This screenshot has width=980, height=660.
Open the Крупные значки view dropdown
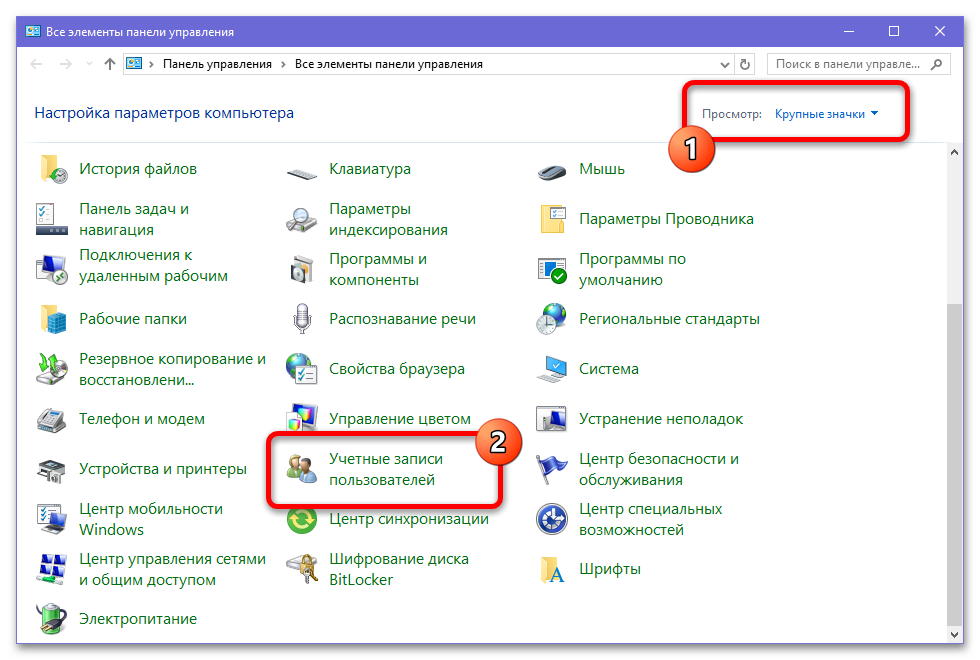[x=826, y=114]
